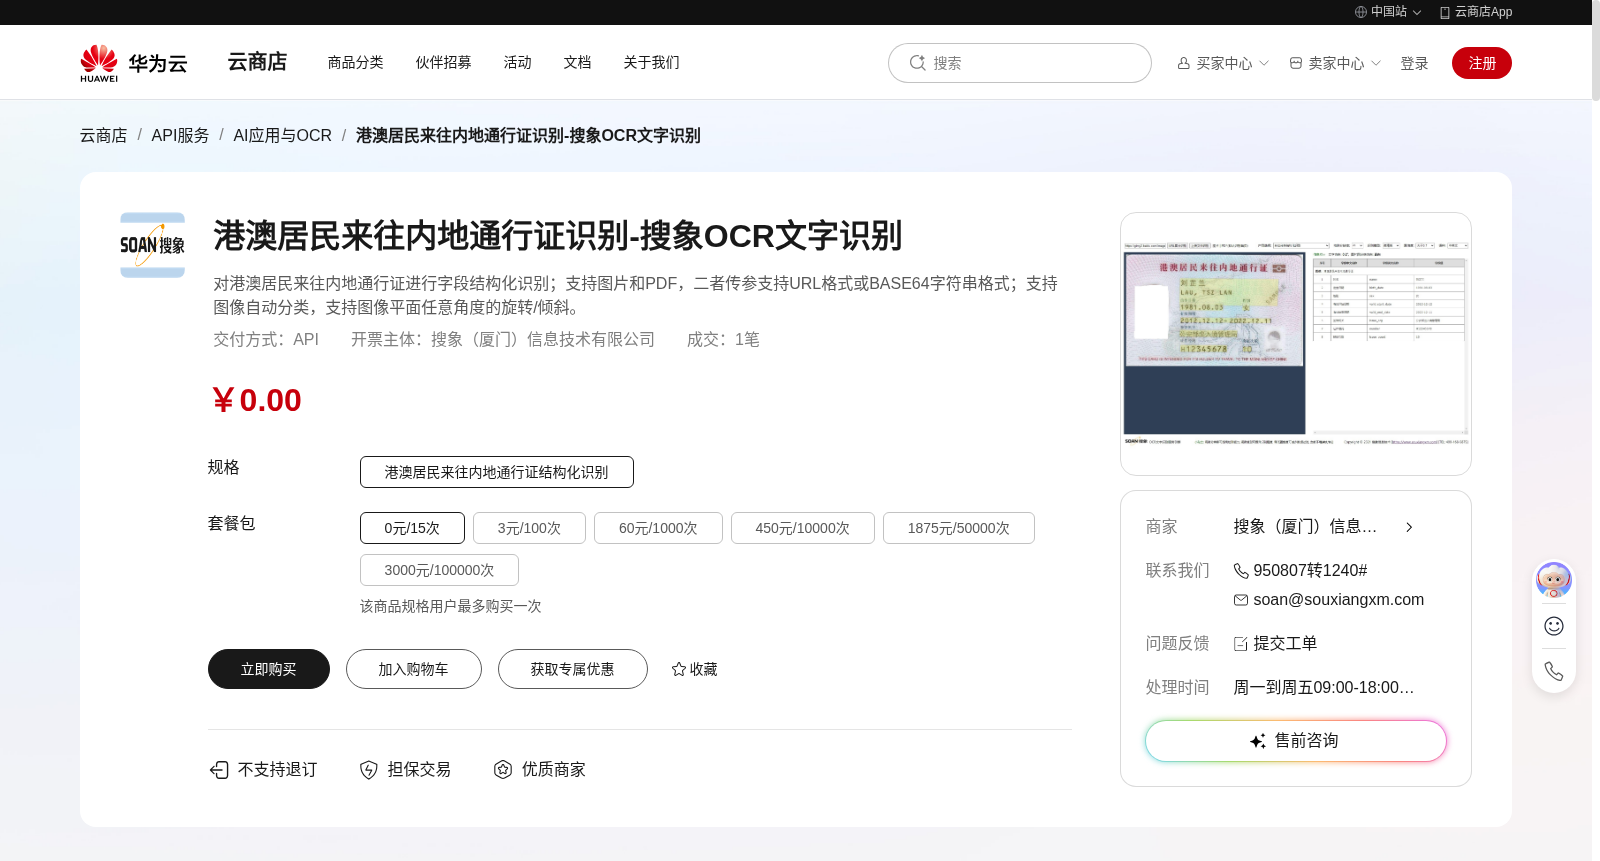The image size is (1600, 861).
Task: Go to 云商店 breadcrumb
Action: coord(104,135)
